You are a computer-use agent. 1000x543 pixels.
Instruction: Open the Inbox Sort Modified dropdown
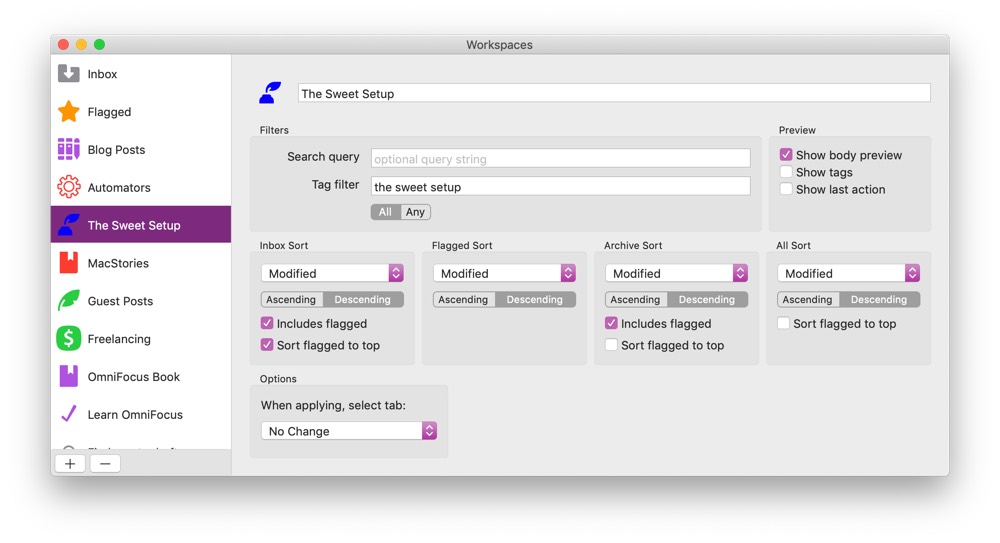coord(332,273)
